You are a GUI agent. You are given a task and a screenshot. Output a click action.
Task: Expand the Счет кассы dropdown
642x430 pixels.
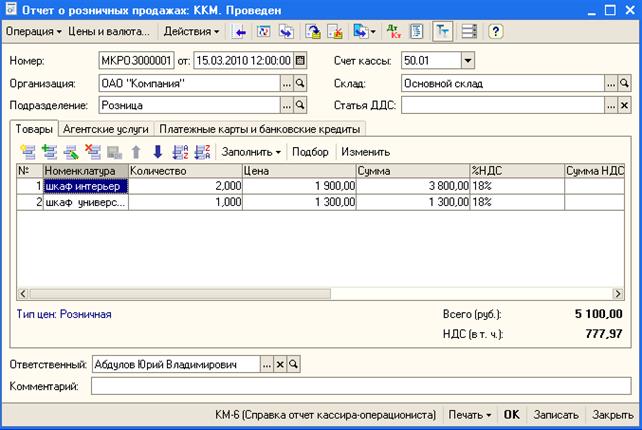468,60
